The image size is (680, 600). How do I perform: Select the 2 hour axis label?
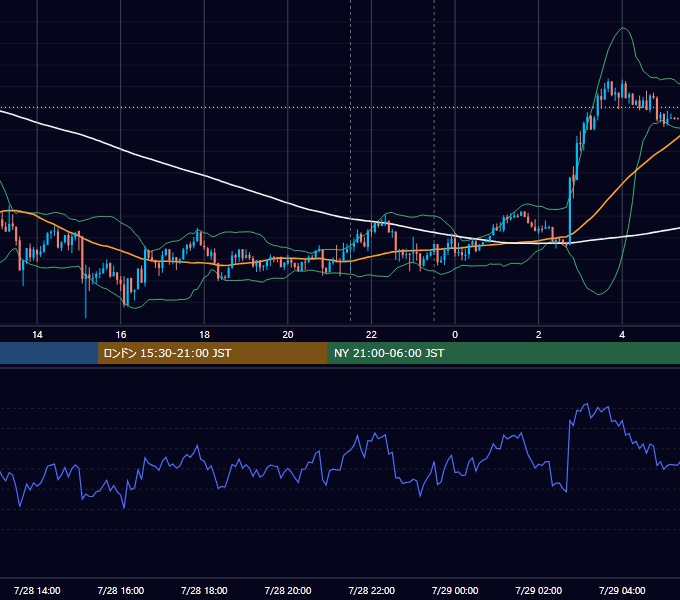(x=538, y=335)
